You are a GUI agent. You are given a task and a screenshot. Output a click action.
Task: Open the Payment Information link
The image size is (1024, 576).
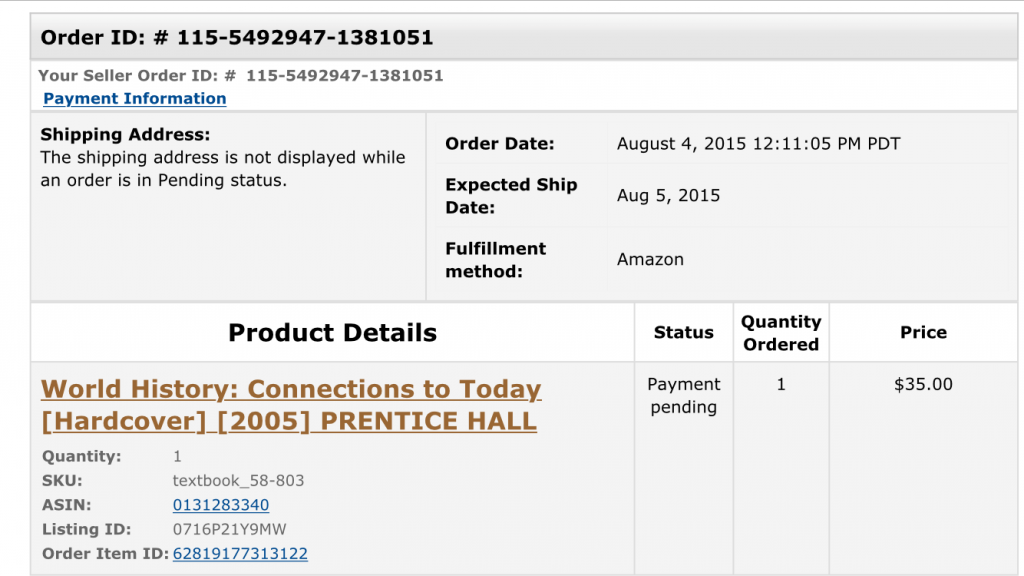(x=135, y=98)
